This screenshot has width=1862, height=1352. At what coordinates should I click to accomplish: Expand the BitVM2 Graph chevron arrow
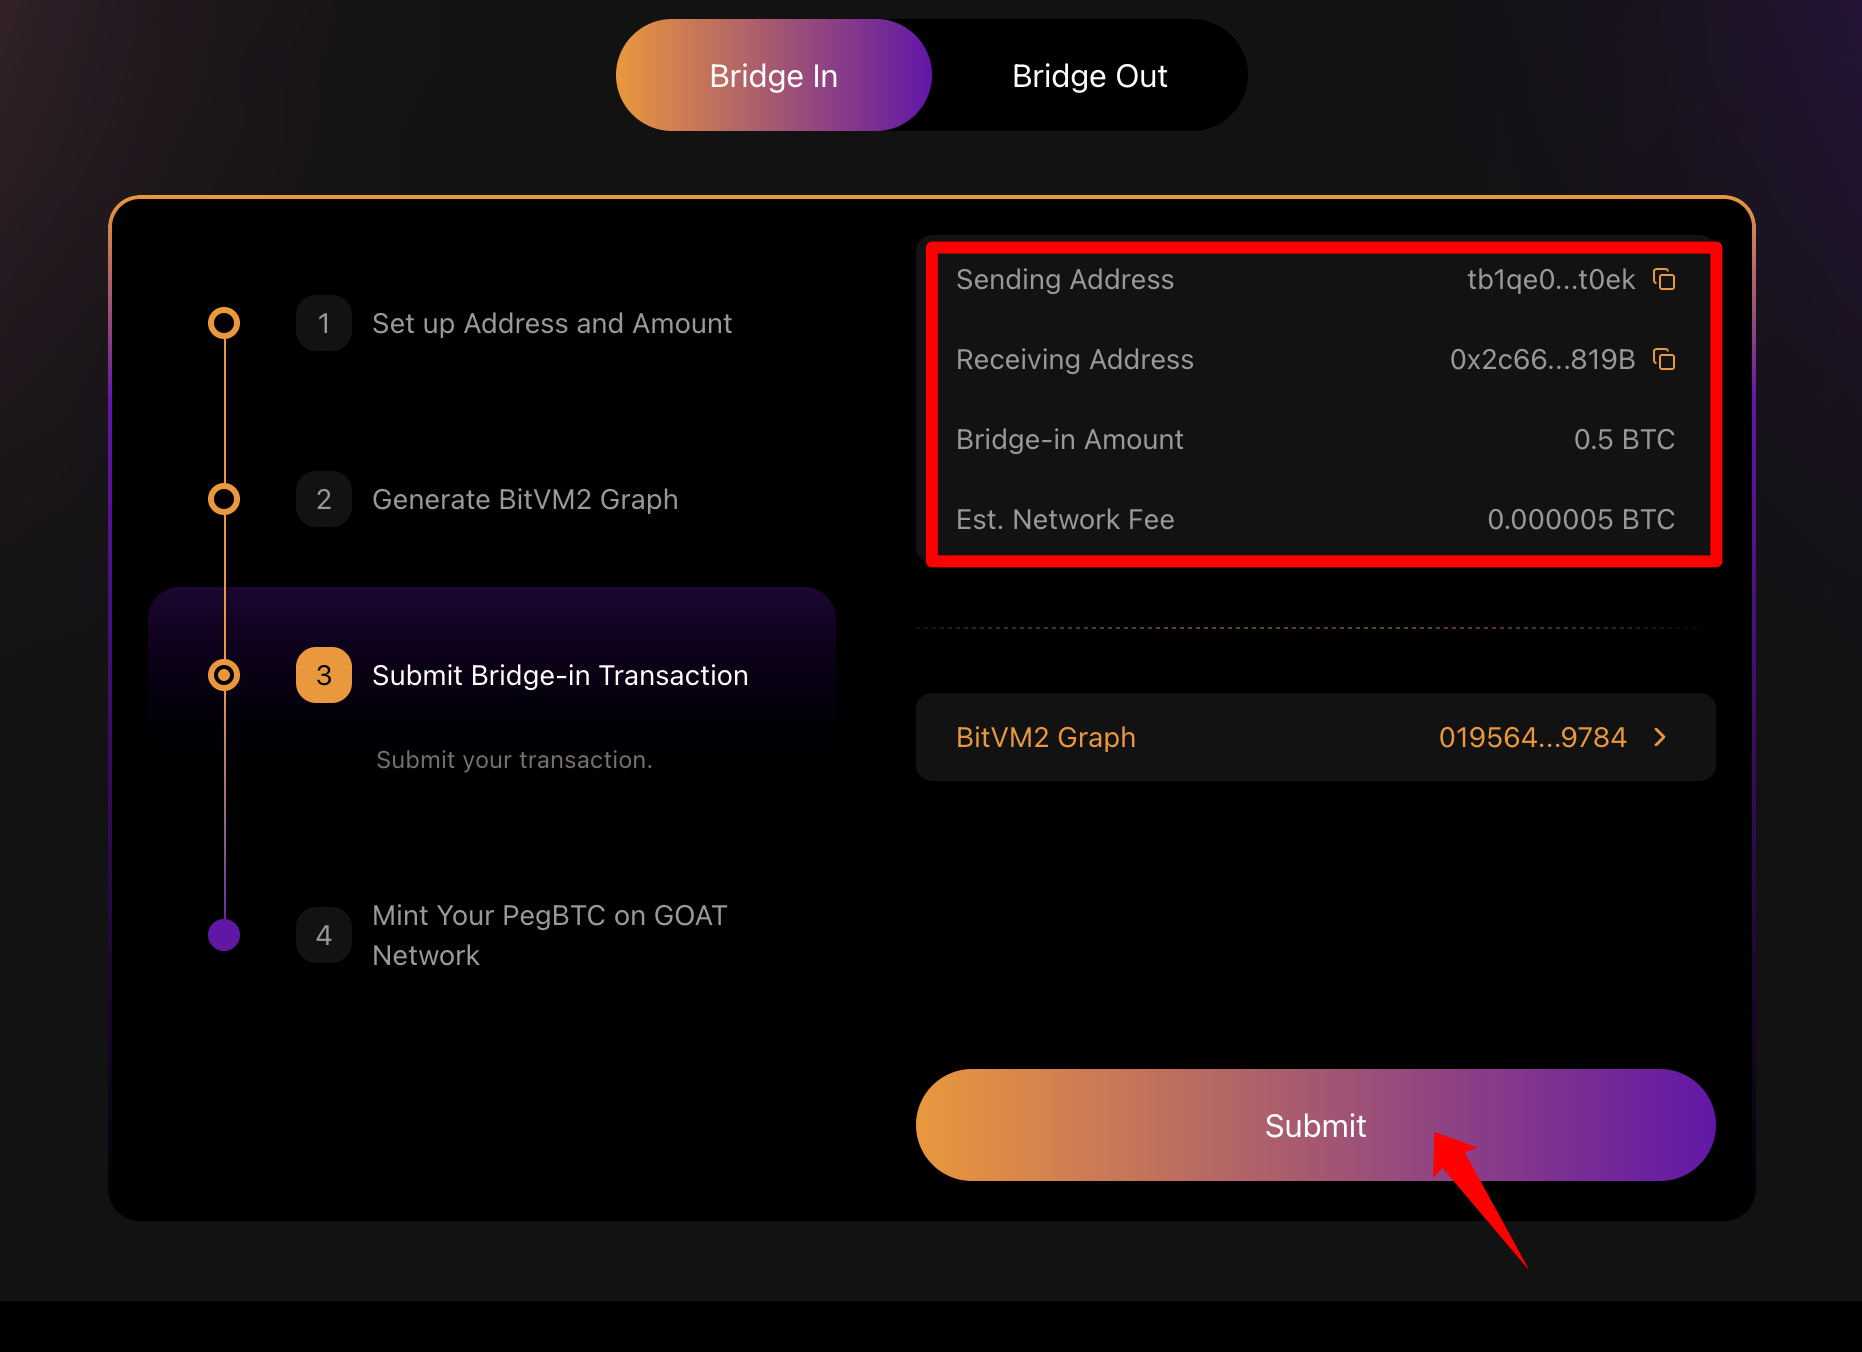1660,737
